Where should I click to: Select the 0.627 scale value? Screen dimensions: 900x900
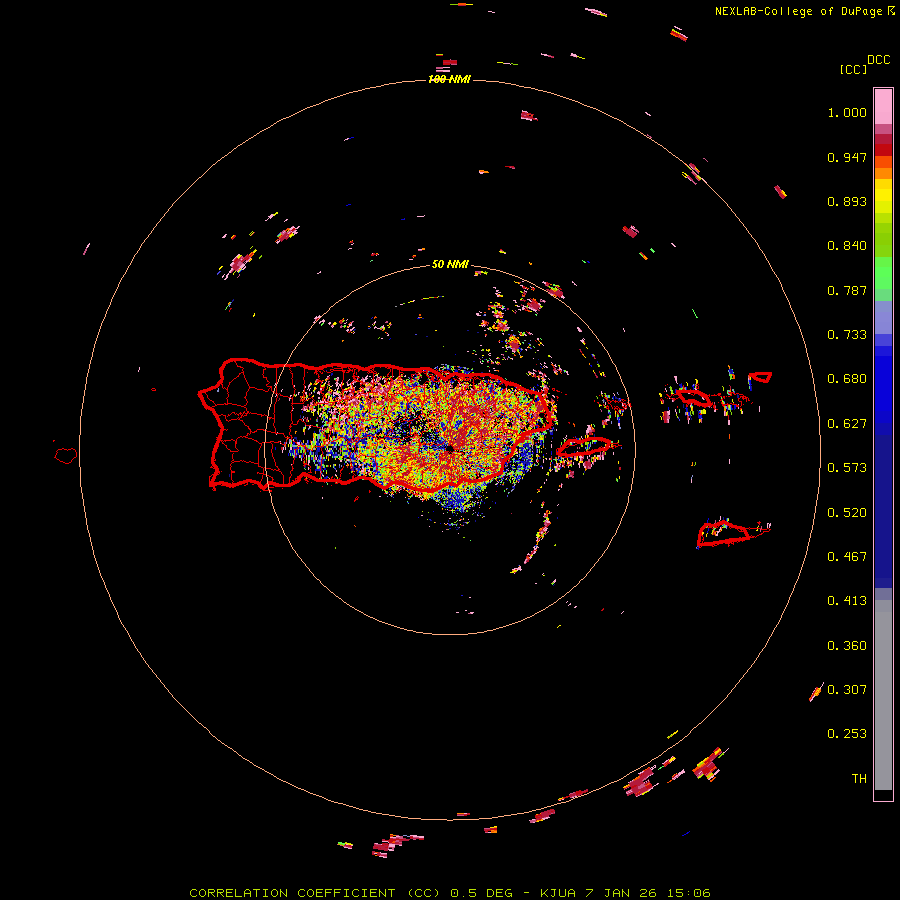tap(847, 424)
